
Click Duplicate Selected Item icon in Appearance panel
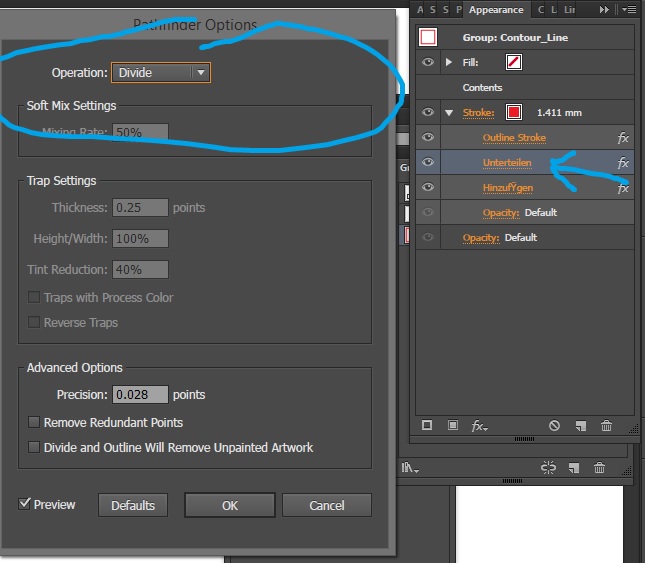(580, 425)
